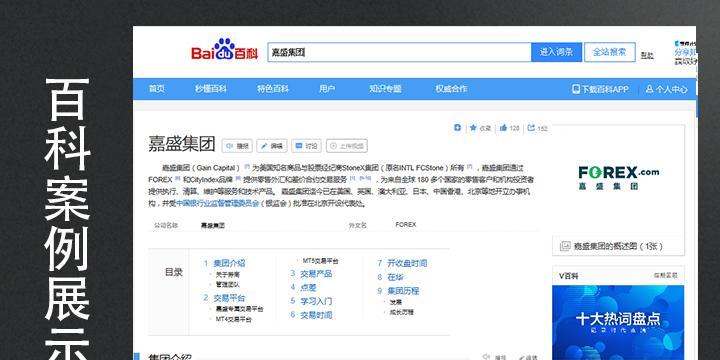Click the FOREX value in 外文名 row

405,225
